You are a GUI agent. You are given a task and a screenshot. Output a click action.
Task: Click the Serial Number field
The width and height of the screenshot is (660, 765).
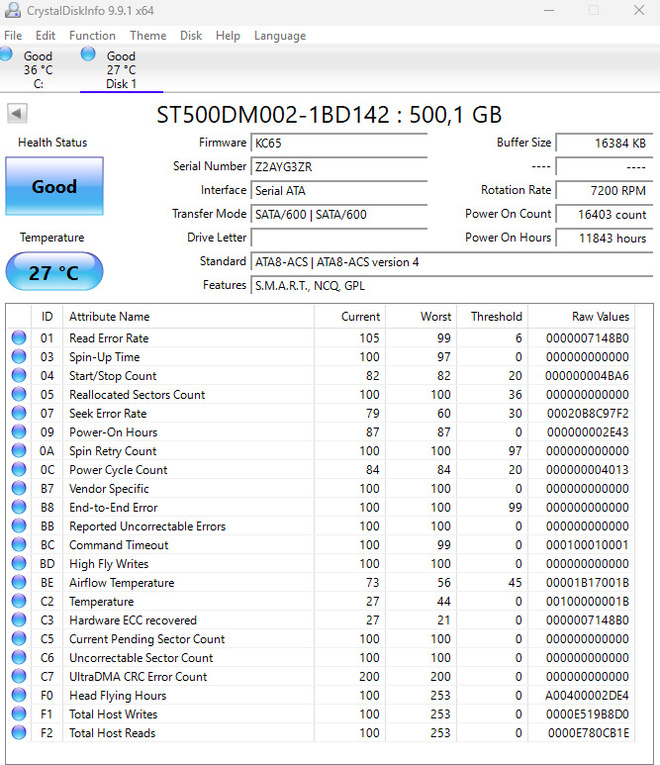click(339, 167)
